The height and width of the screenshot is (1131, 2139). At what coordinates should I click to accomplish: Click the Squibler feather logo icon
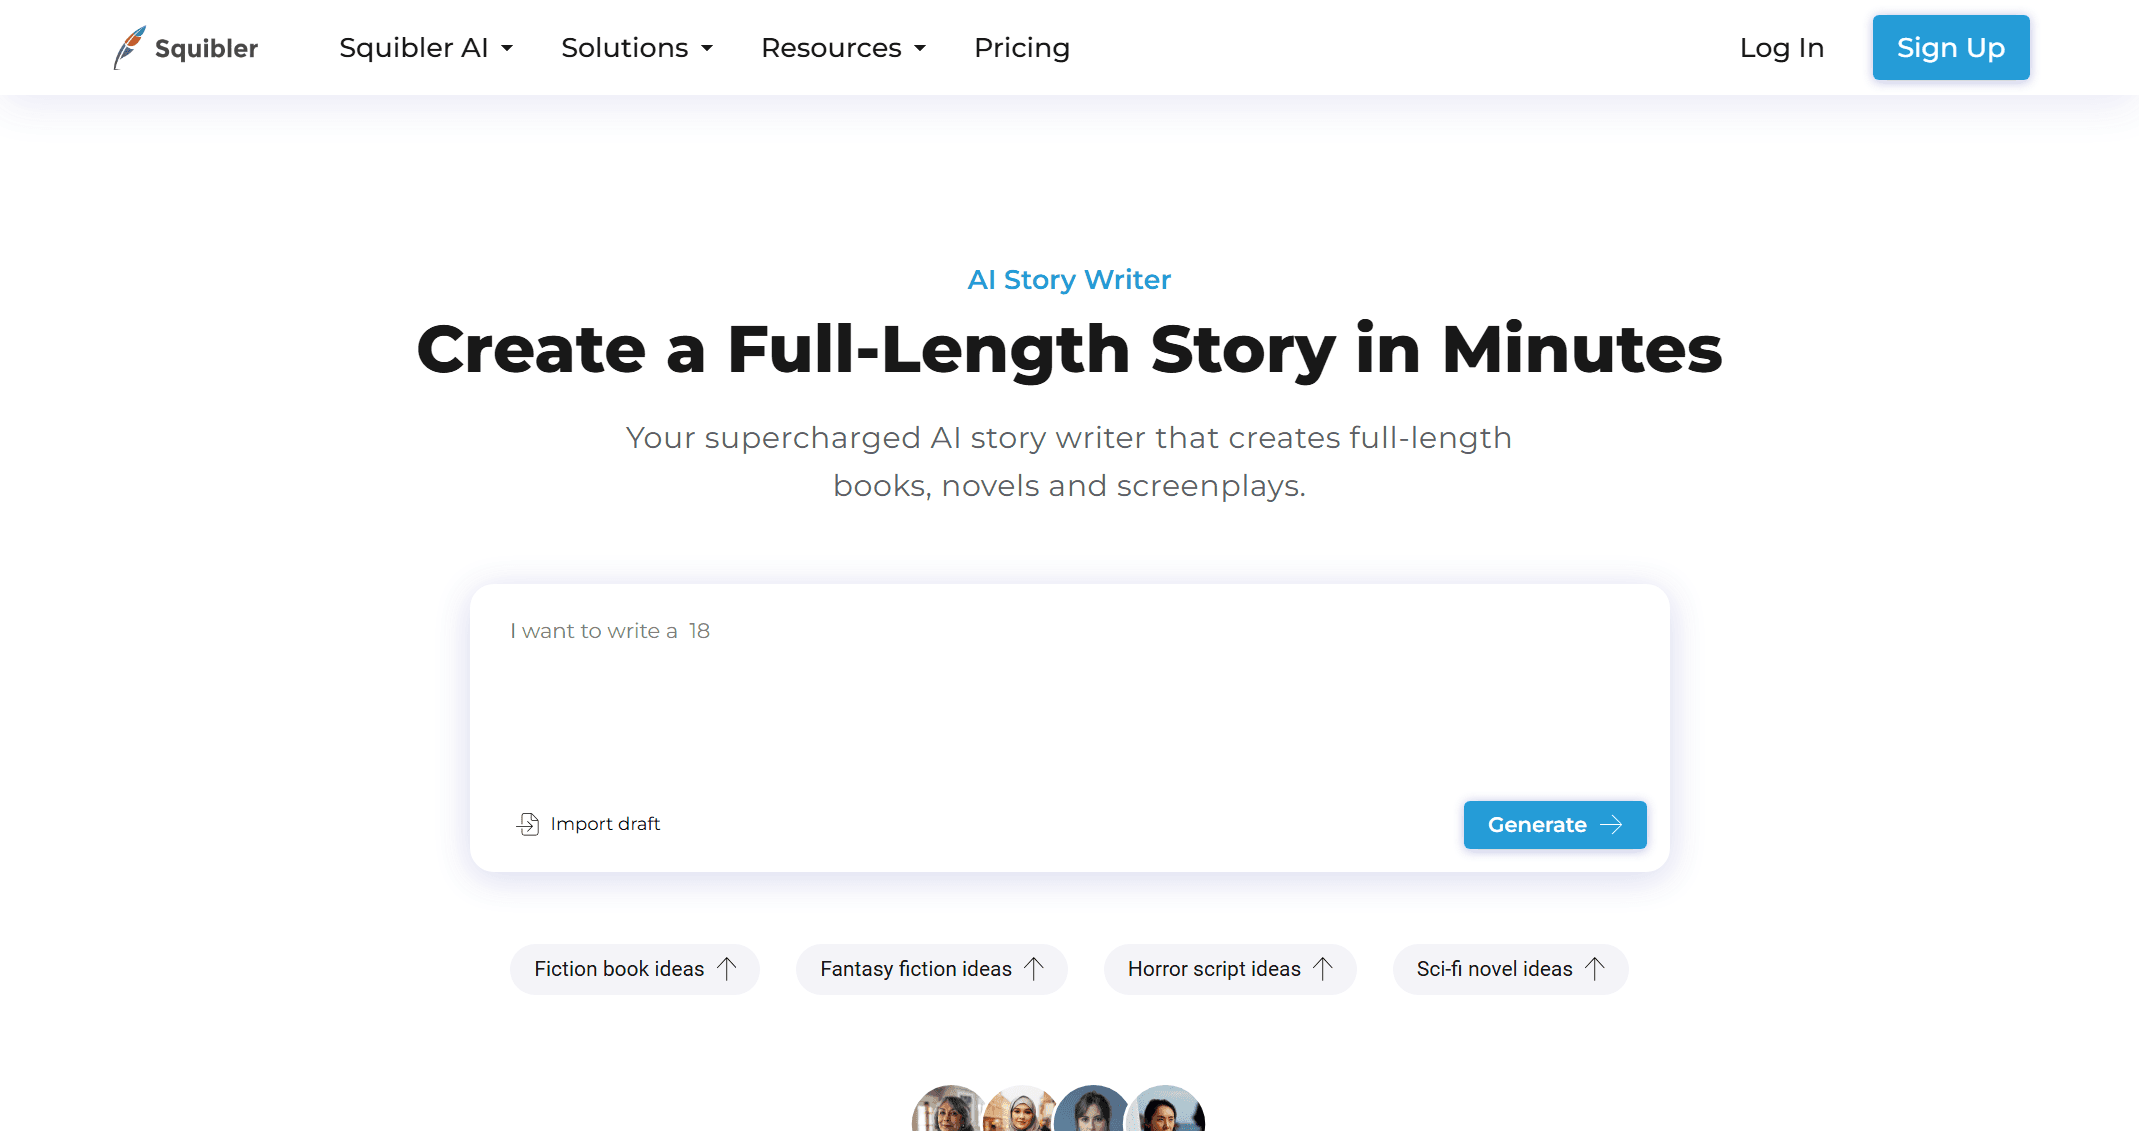point(129,47)
